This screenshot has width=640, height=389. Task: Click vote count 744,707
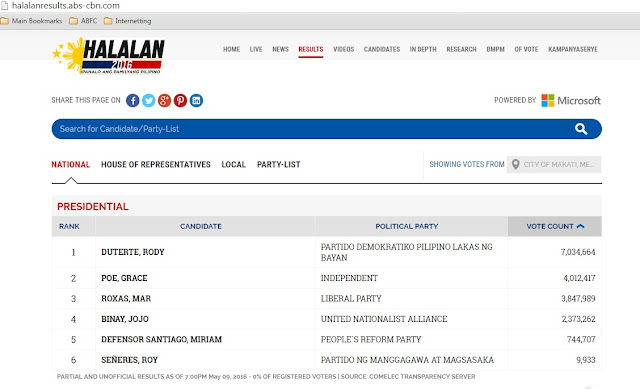[x=581, y=340]
